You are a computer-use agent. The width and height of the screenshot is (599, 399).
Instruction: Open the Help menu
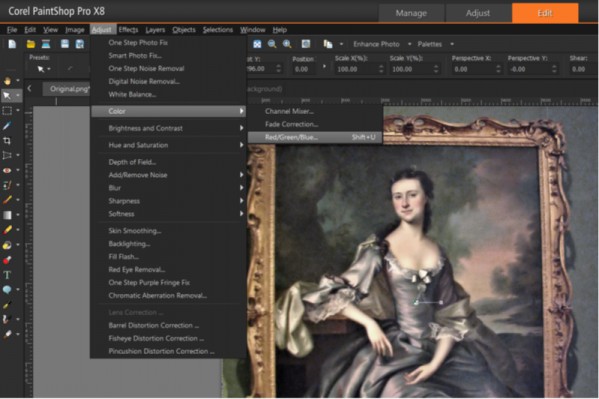(x=280, y=29)
